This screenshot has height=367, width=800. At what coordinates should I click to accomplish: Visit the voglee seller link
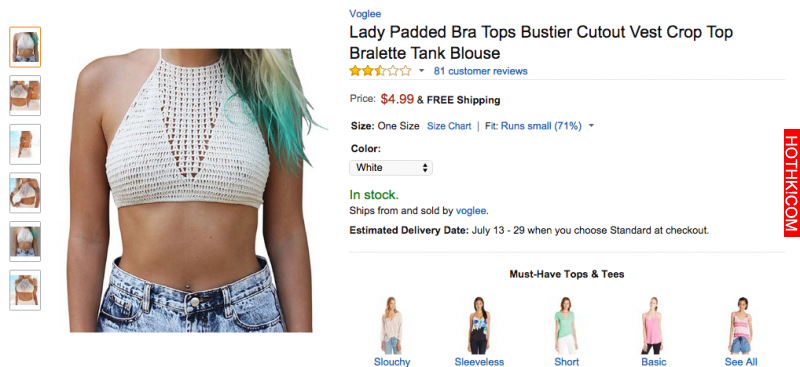[471, 210]
